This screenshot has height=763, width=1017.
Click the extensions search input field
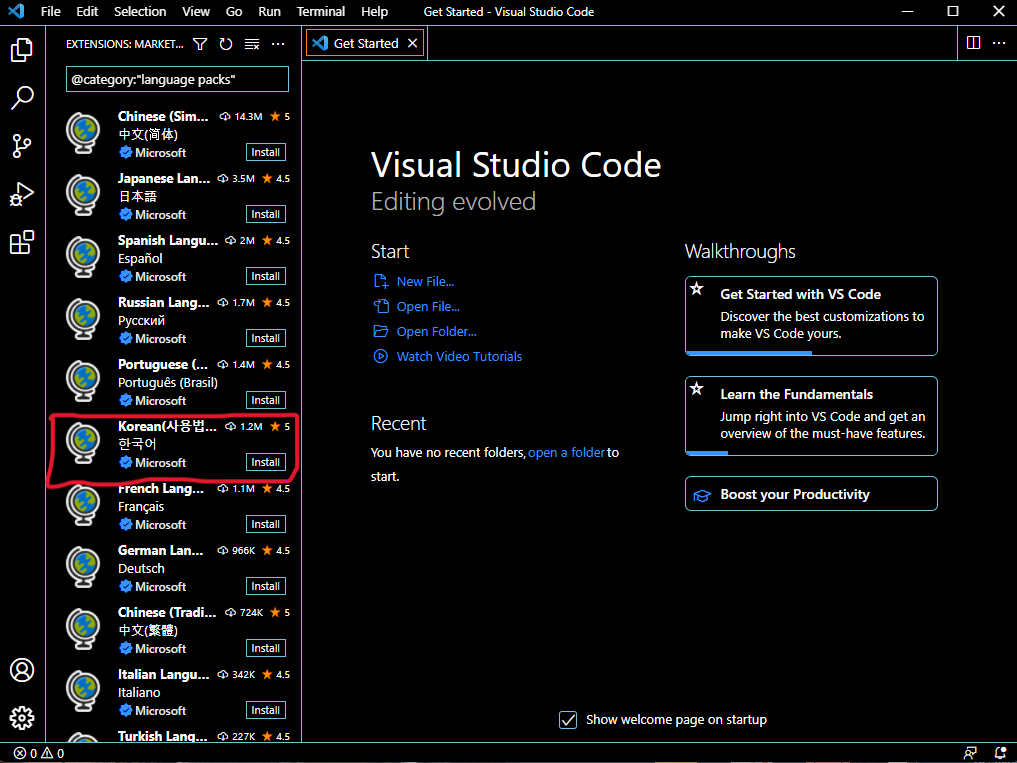pos(177,79)
